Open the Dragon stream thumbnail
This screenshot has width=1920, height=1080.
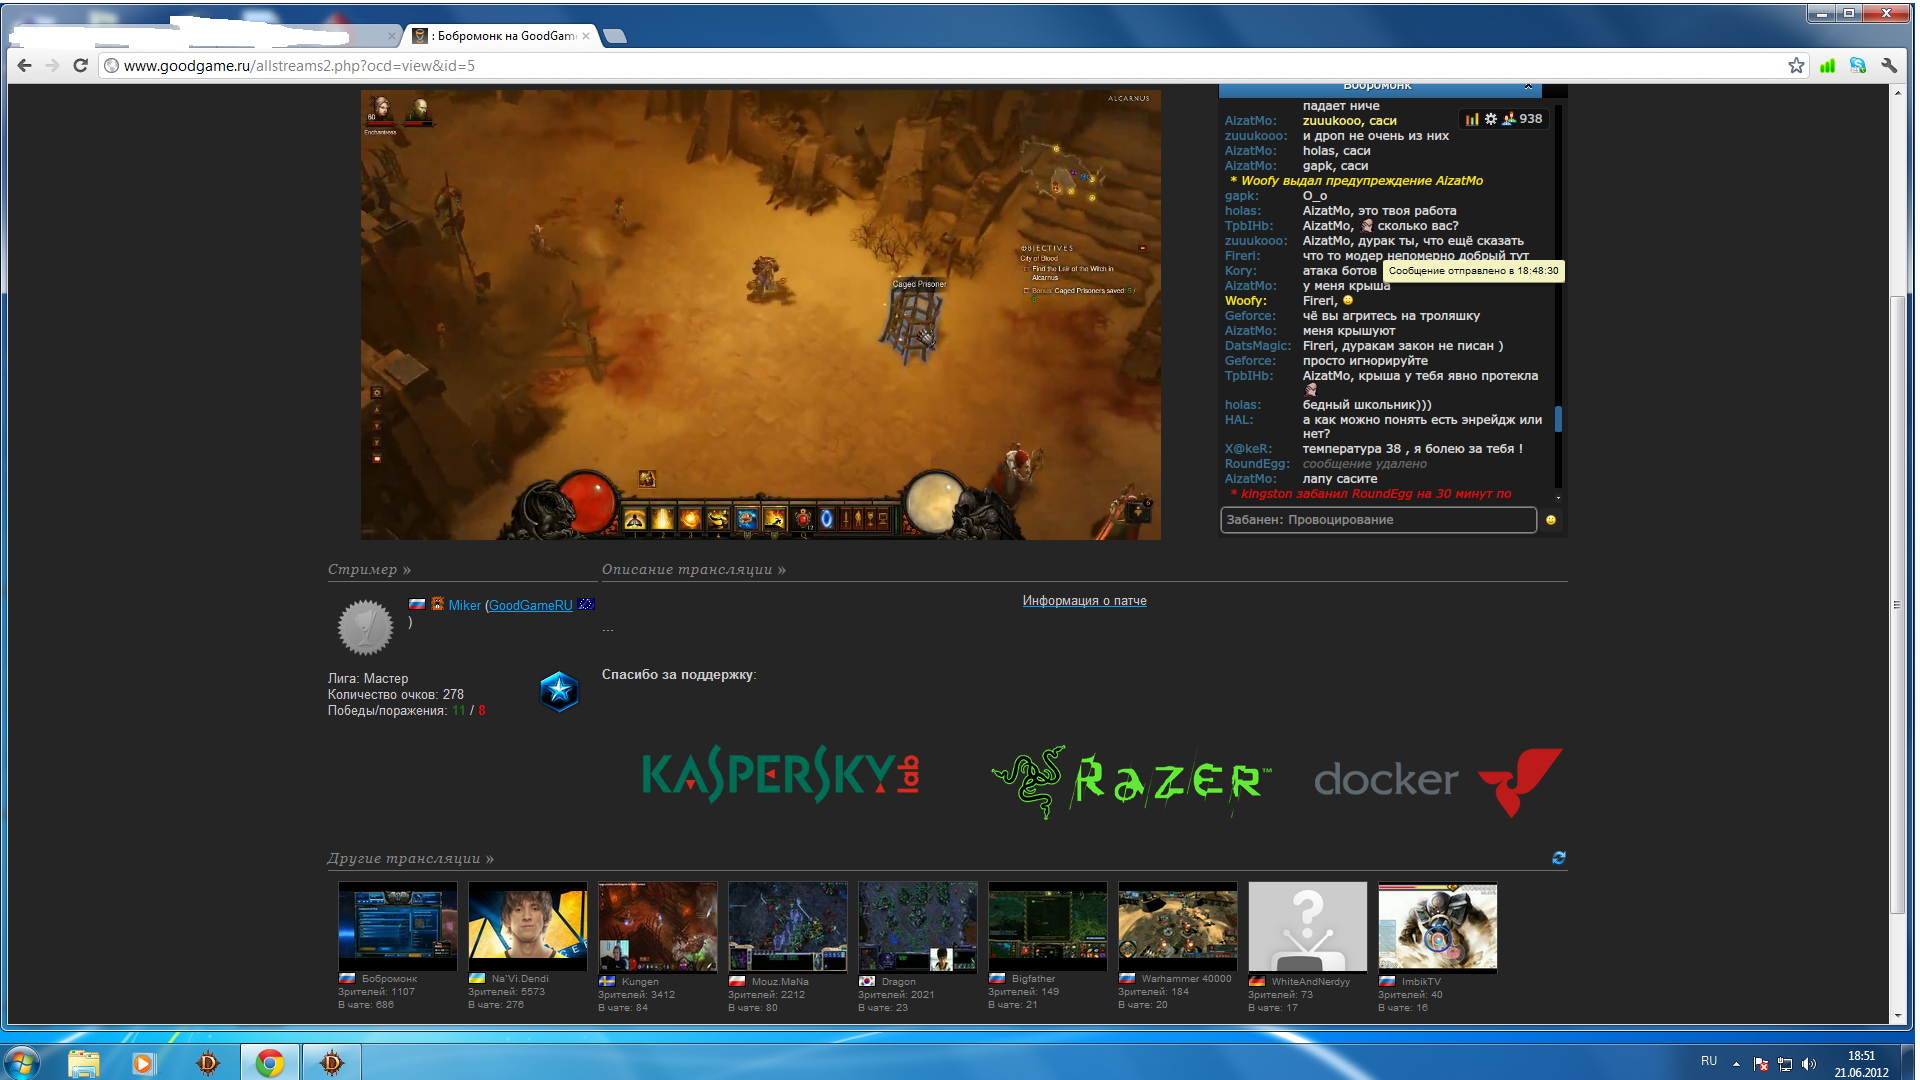tap(917, 927)
